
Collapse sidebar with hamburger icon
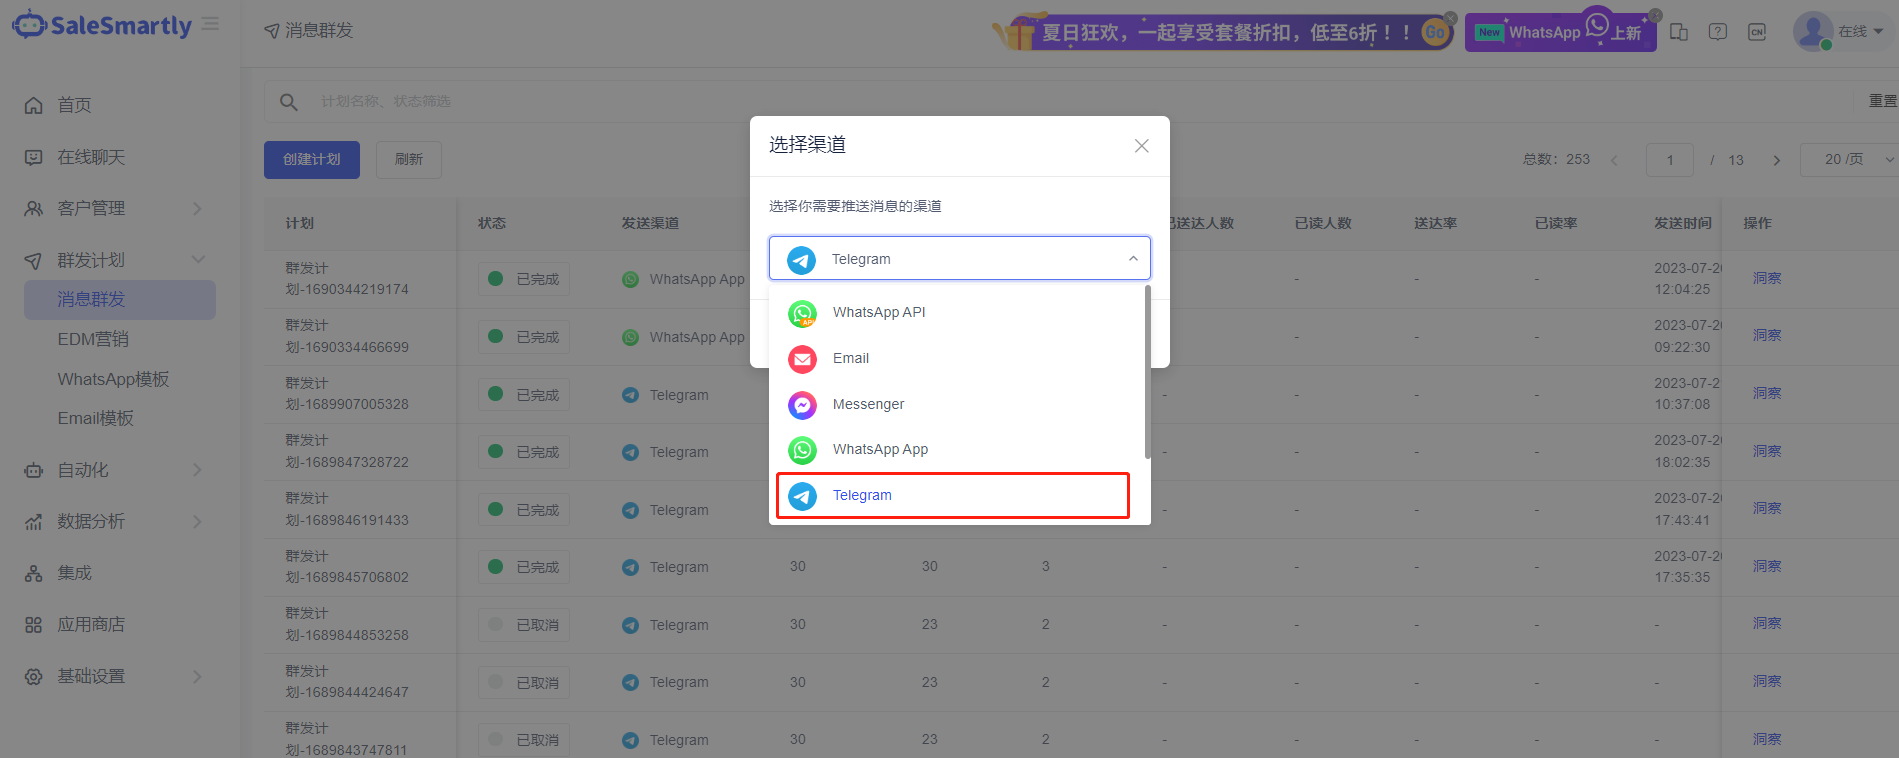(210, 24)
